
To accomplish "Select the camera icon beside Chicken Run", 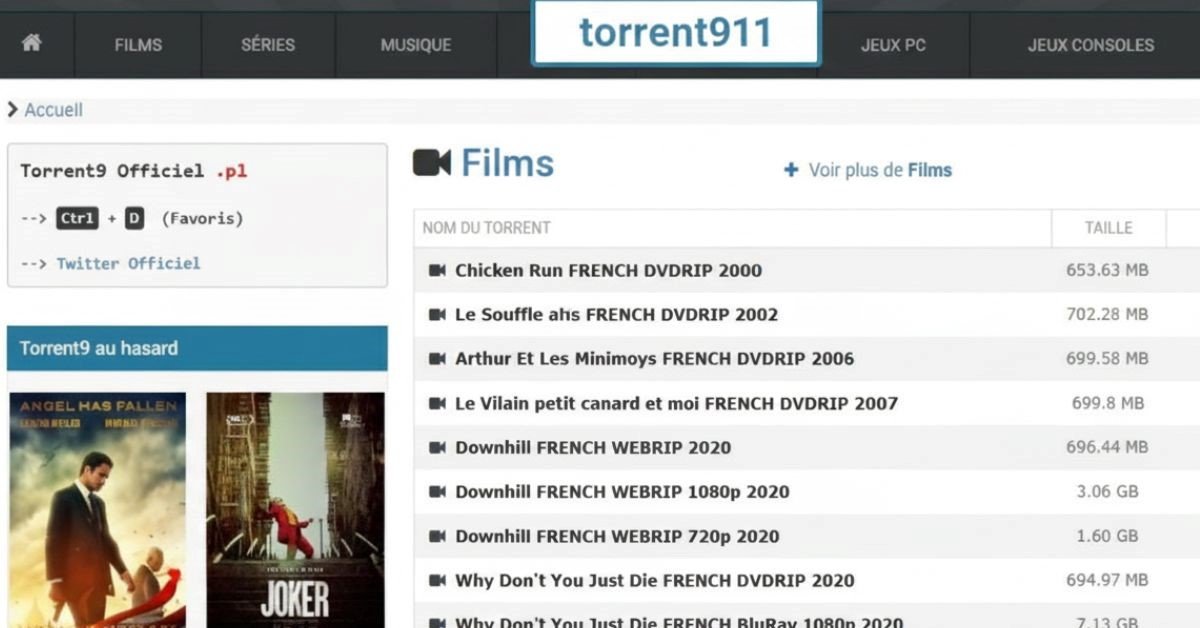I will click(x=438, y=270).
